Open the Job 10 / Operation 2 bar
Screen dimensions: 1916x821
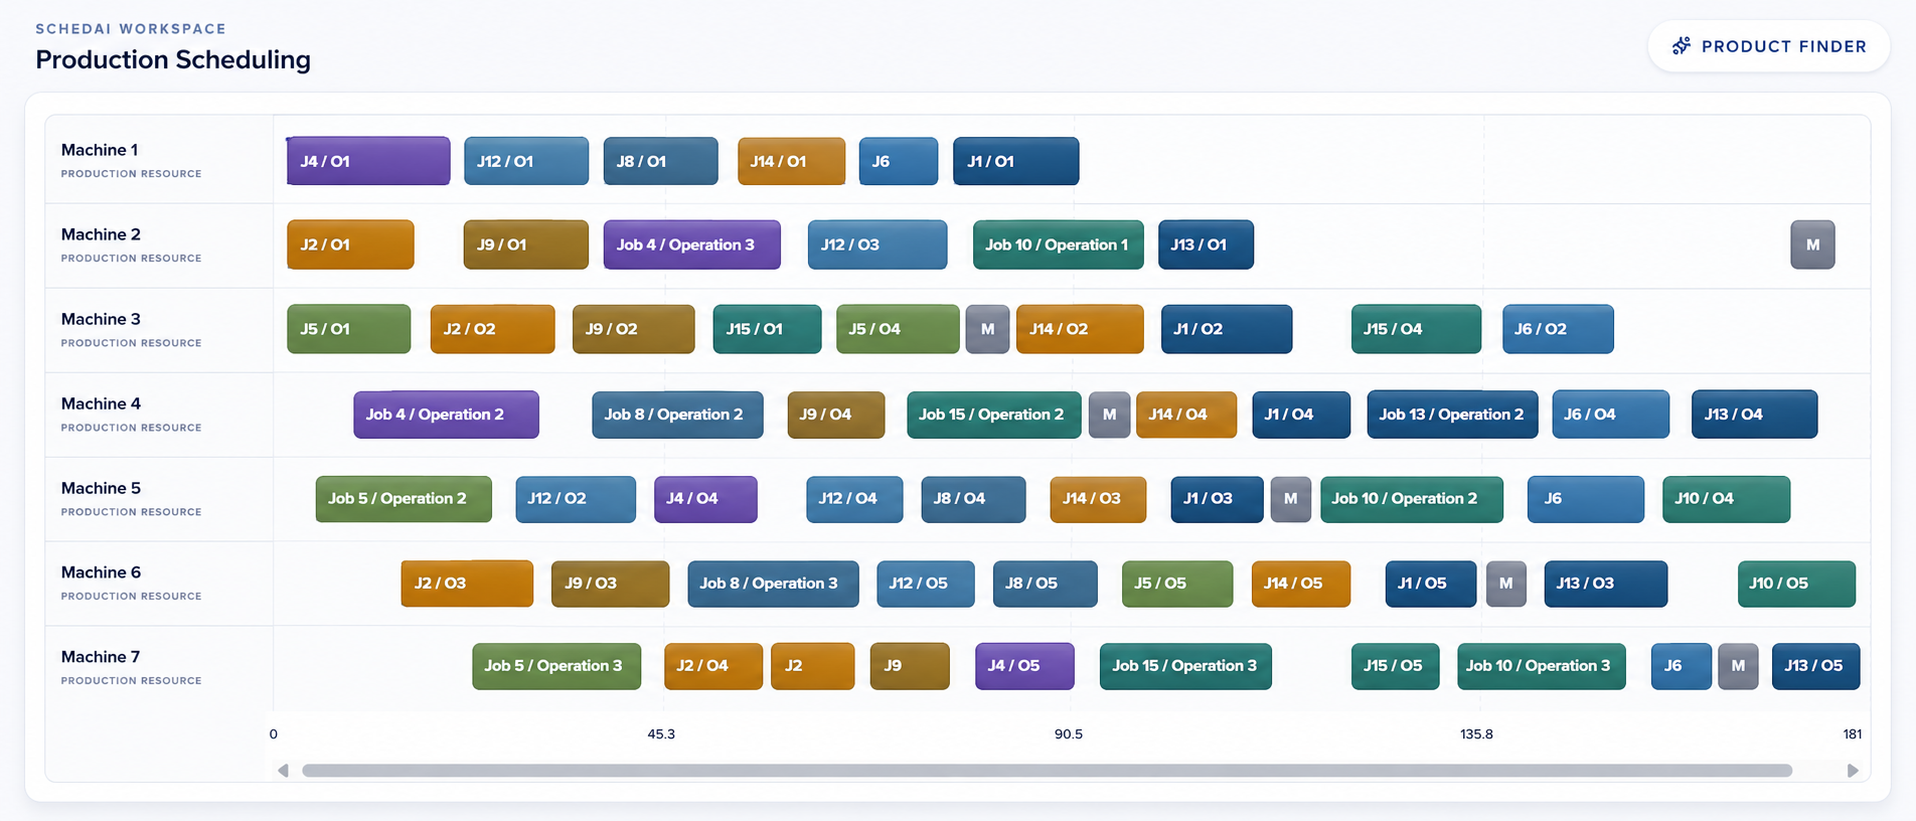(x=1411, y=498)
